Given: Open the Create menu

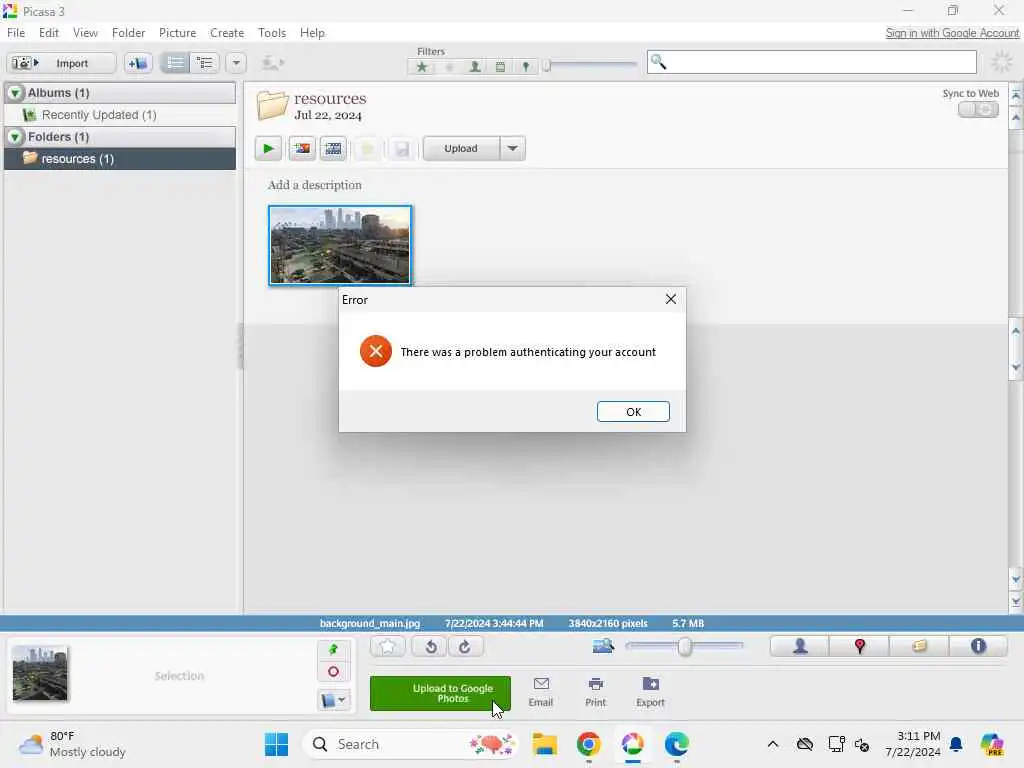Looking at the screenshot, I should 227,33.
